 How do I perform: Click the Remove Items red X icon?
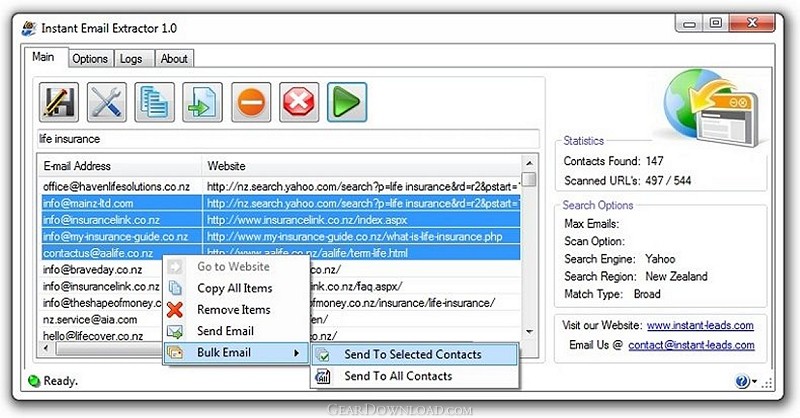175,309
